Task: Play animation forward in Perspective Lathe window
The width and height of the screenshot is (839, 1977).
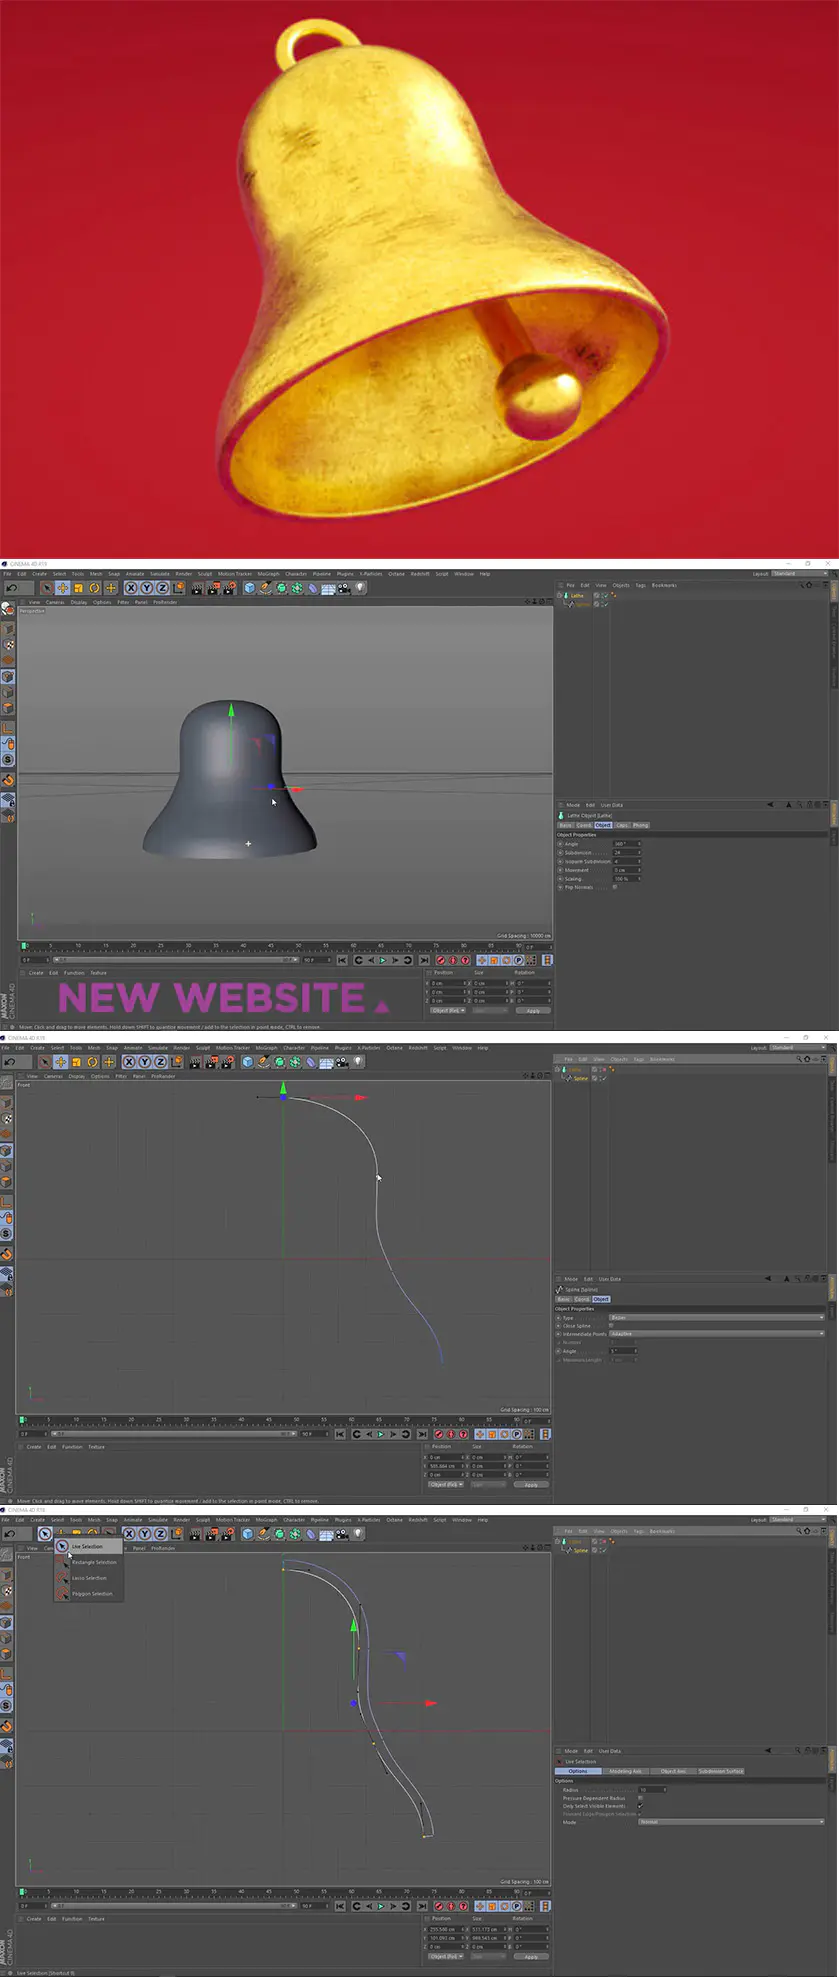Action: point(382,961)
